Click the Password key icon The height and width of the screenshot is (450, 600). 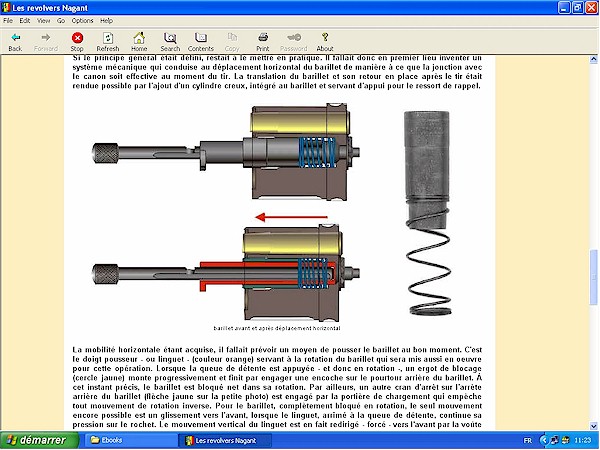coord(294,41)
